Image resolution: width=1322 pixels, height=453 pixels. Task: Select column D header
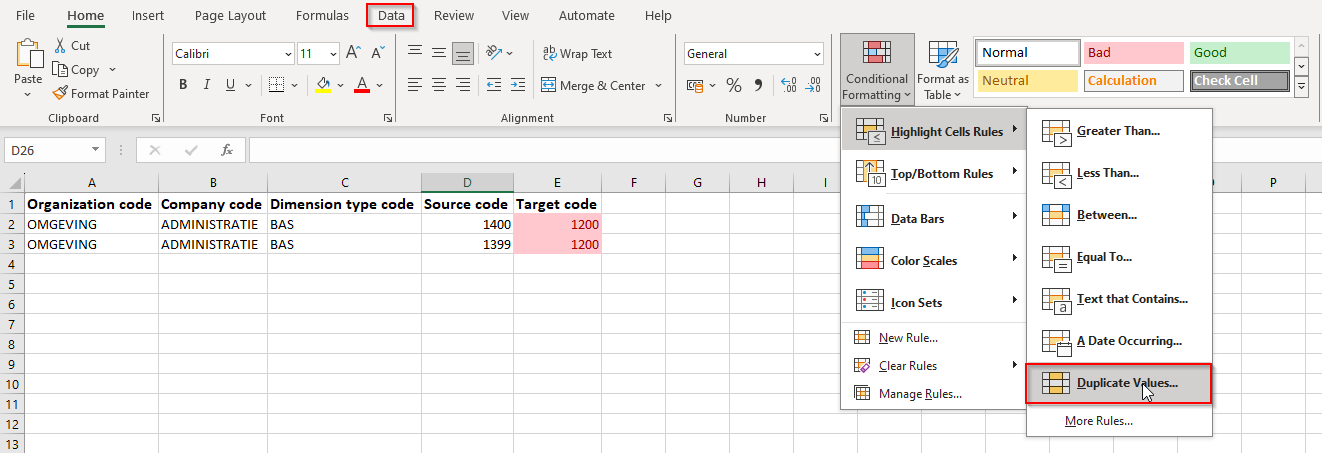click(x=467, y=183)
